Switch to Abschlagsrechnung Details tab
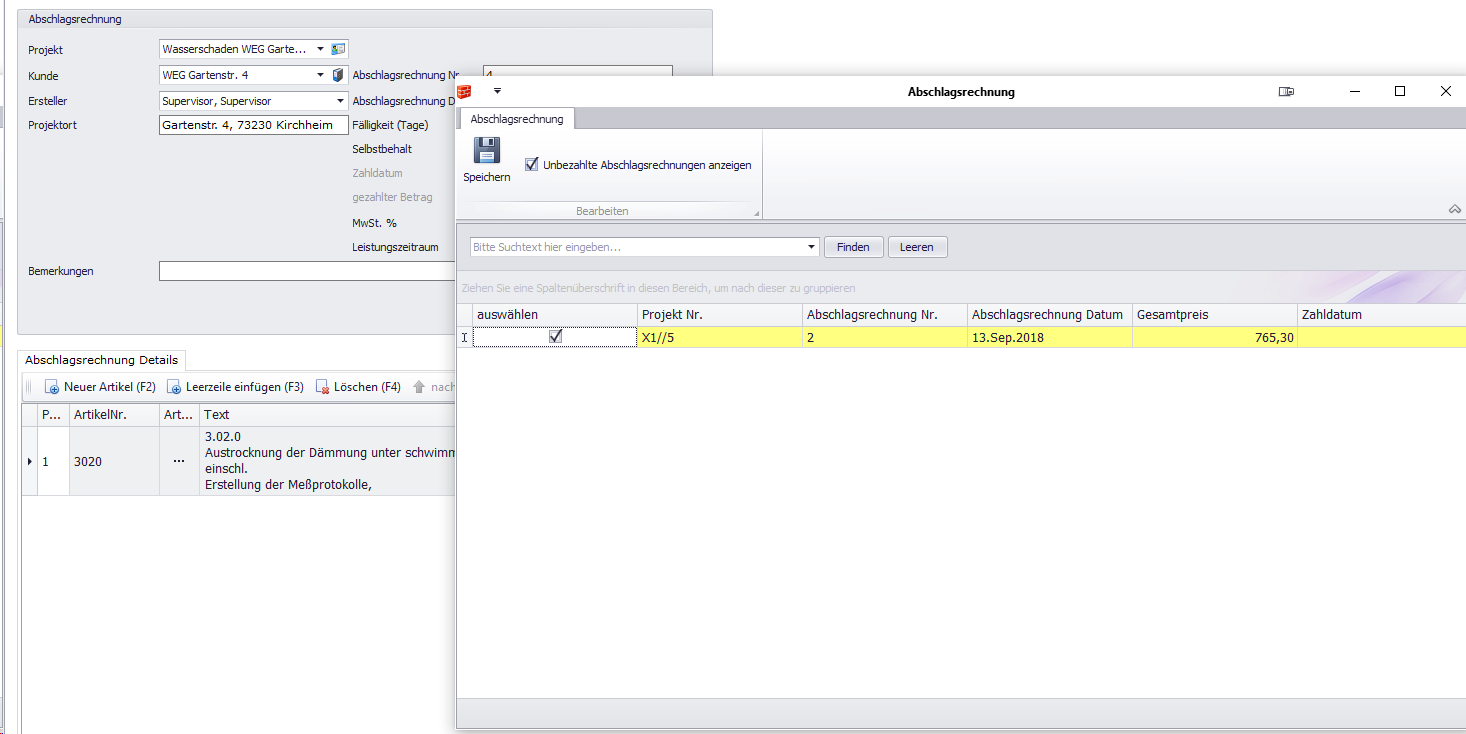1466x734 pixels. 101,360
